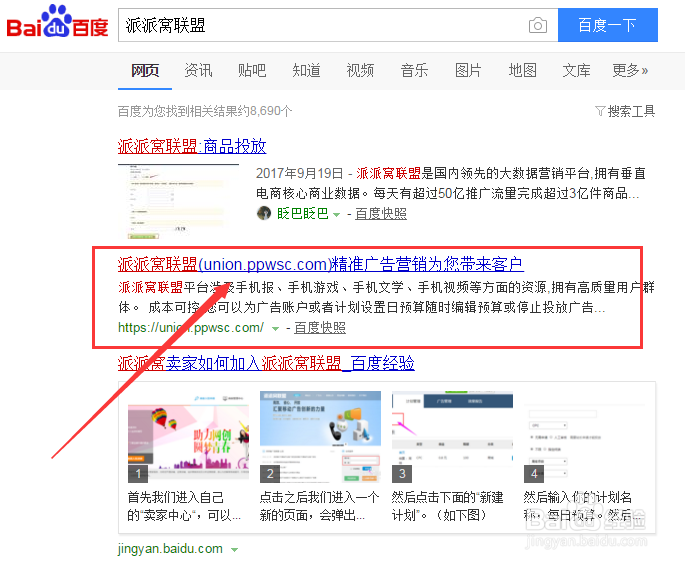
Task: Click the jingyan.baidu.com green URL
Action: [170, 548]
